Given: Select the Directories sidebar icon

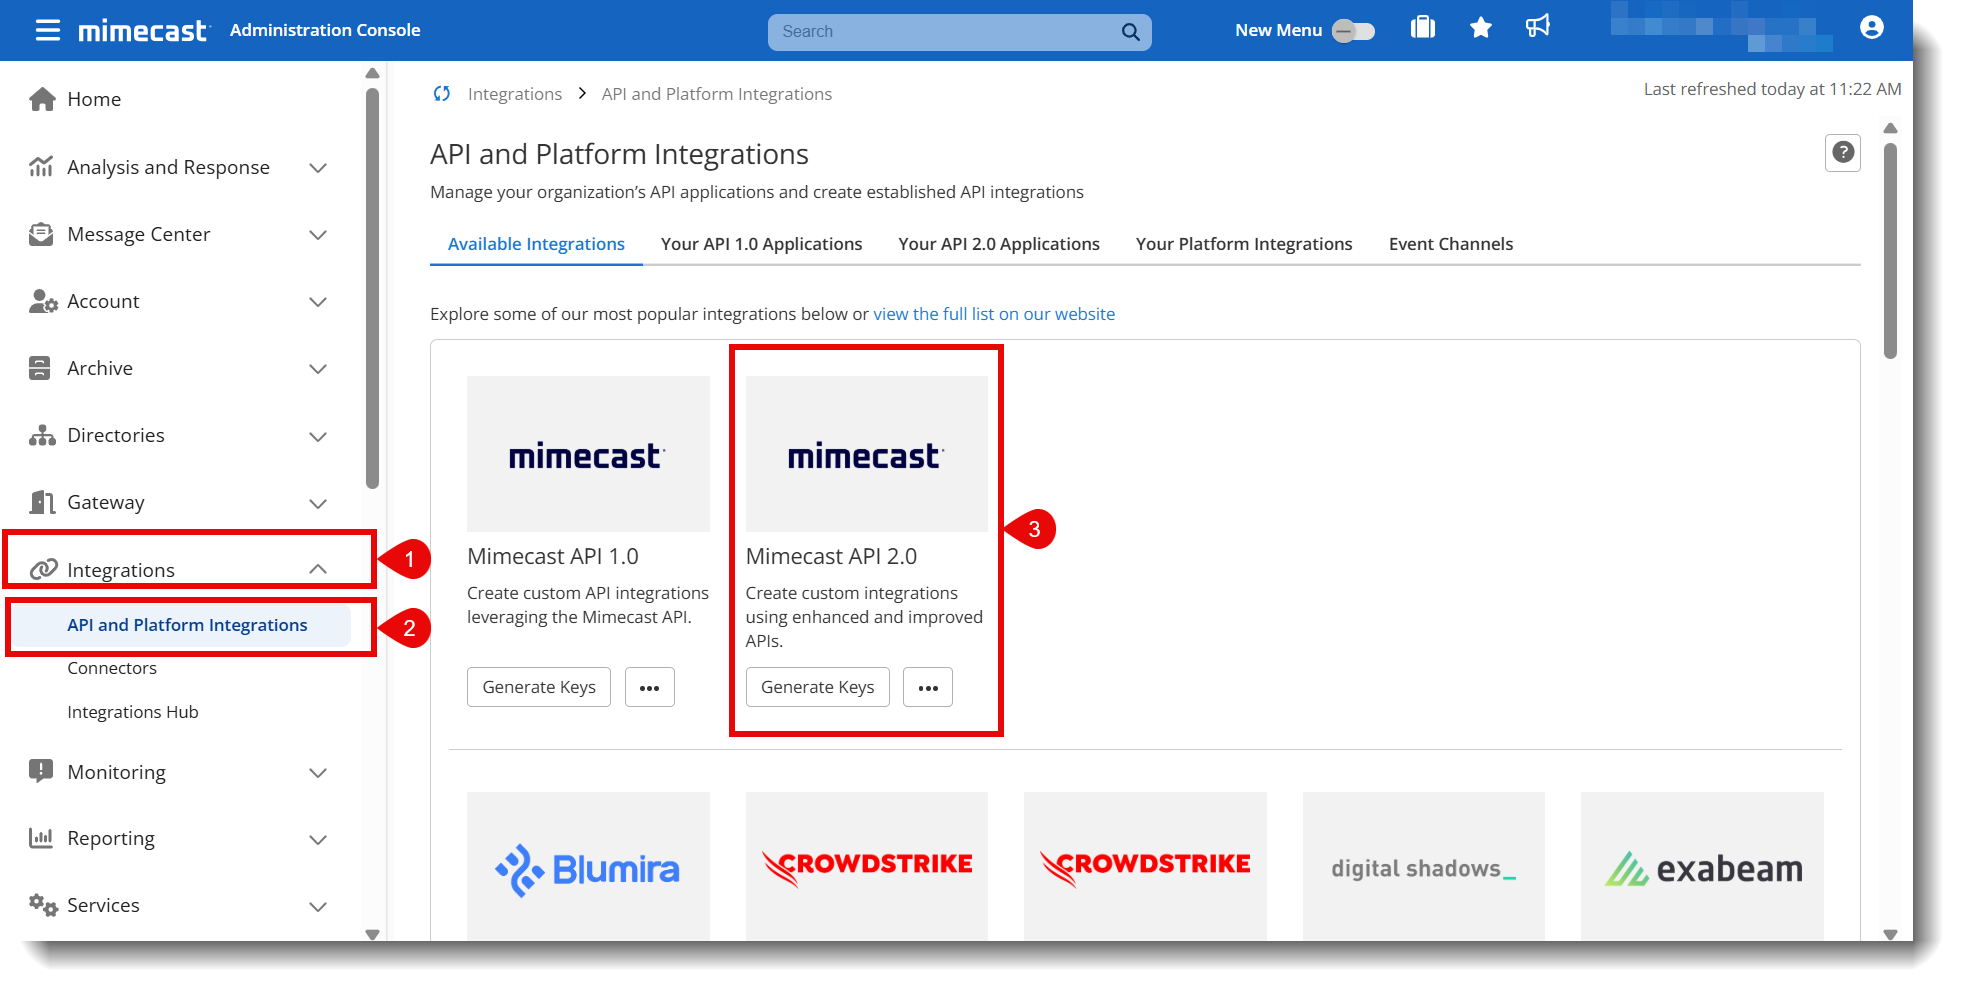Looking at the screenshot, I should coord(41,435).
